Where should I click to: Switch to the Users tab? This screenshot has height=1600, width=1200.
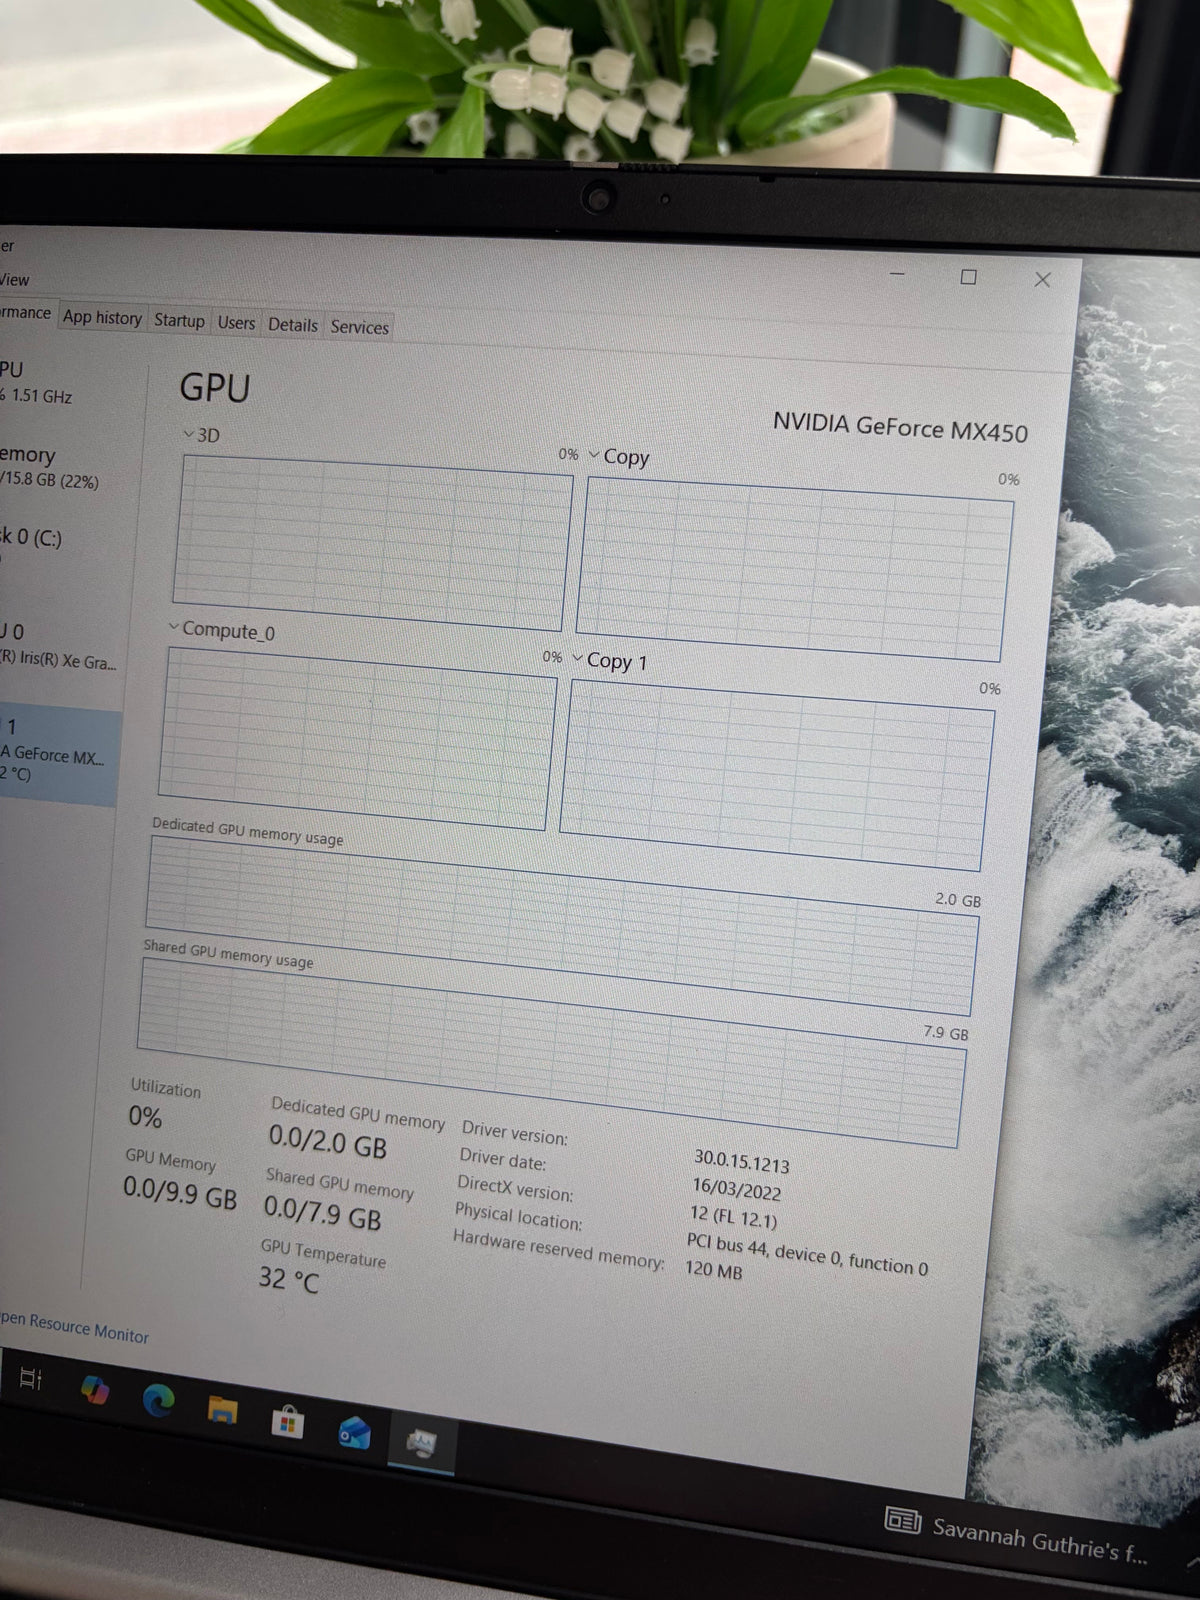236,323
